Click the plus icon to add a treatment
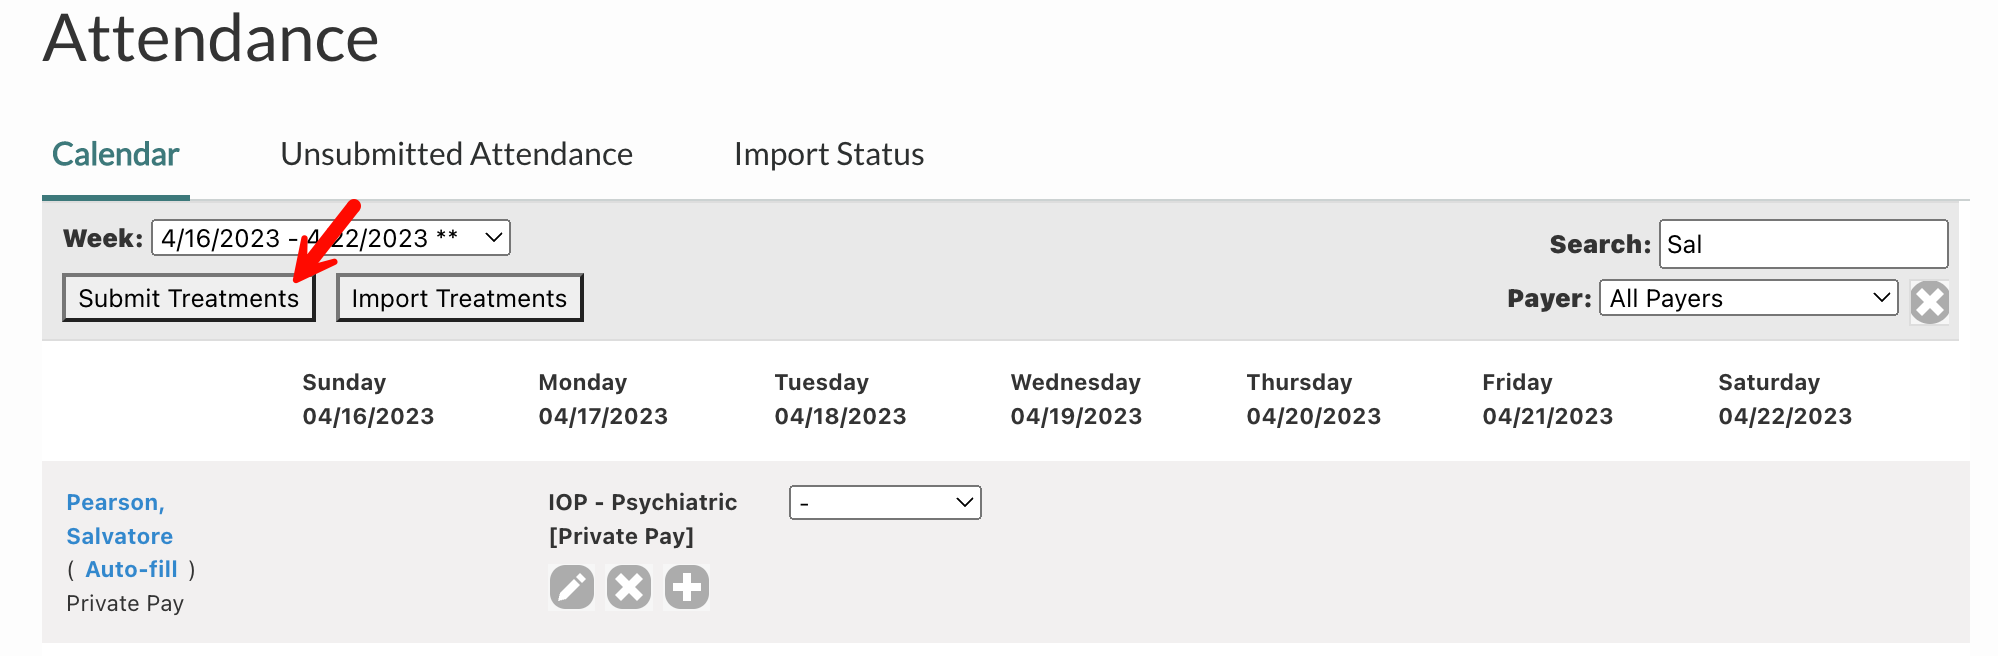Image resolution: width=1998 pixels, height=656 pixels. (x=687, y=587)
